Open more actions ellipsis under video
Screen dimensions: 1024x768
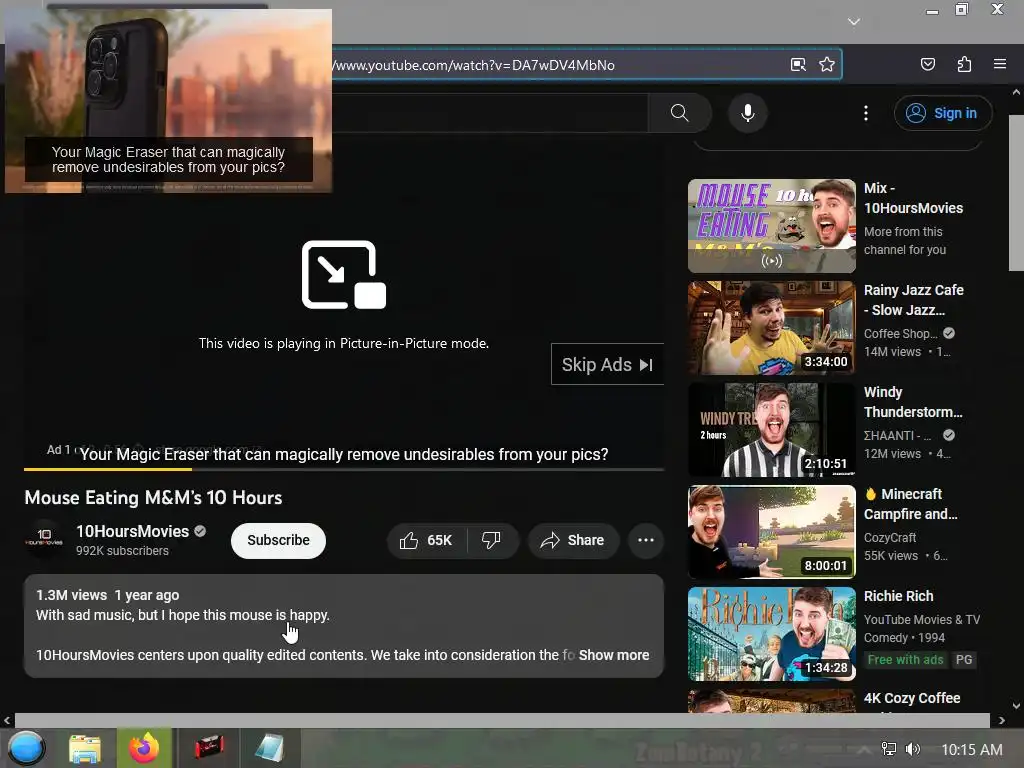click(646, 540)
